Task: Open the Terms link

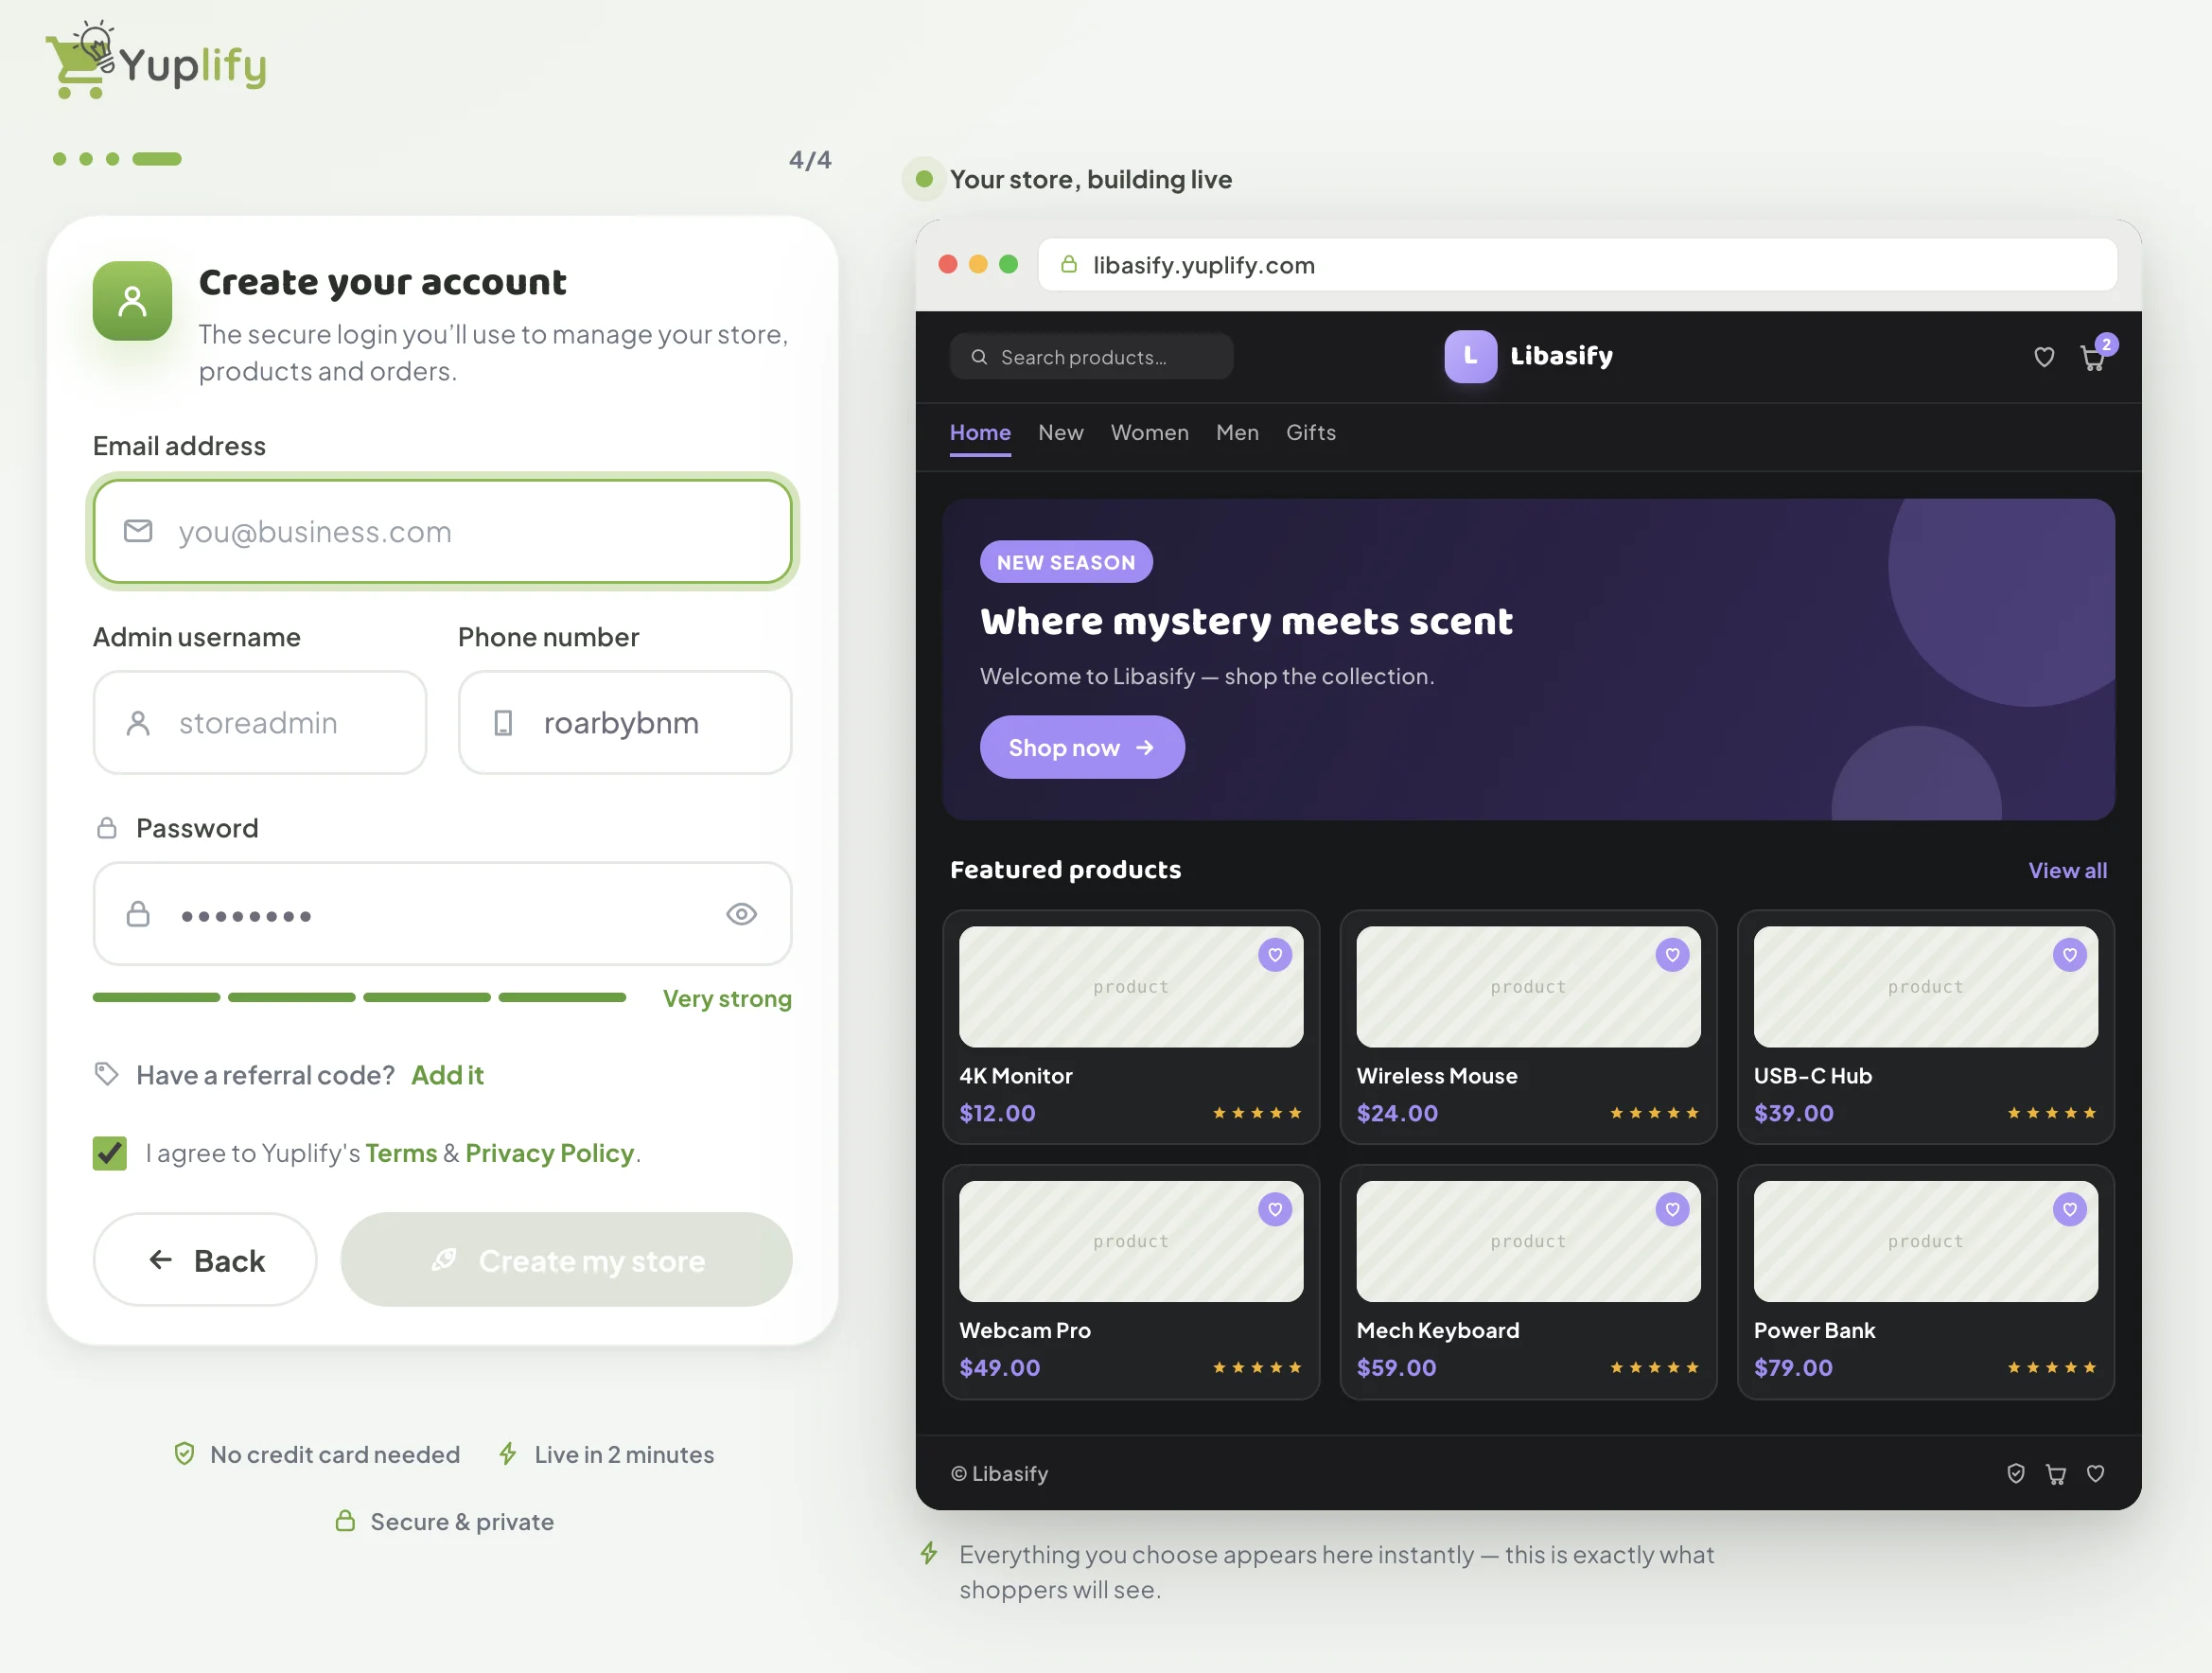Action: (x=401, y=1153)
